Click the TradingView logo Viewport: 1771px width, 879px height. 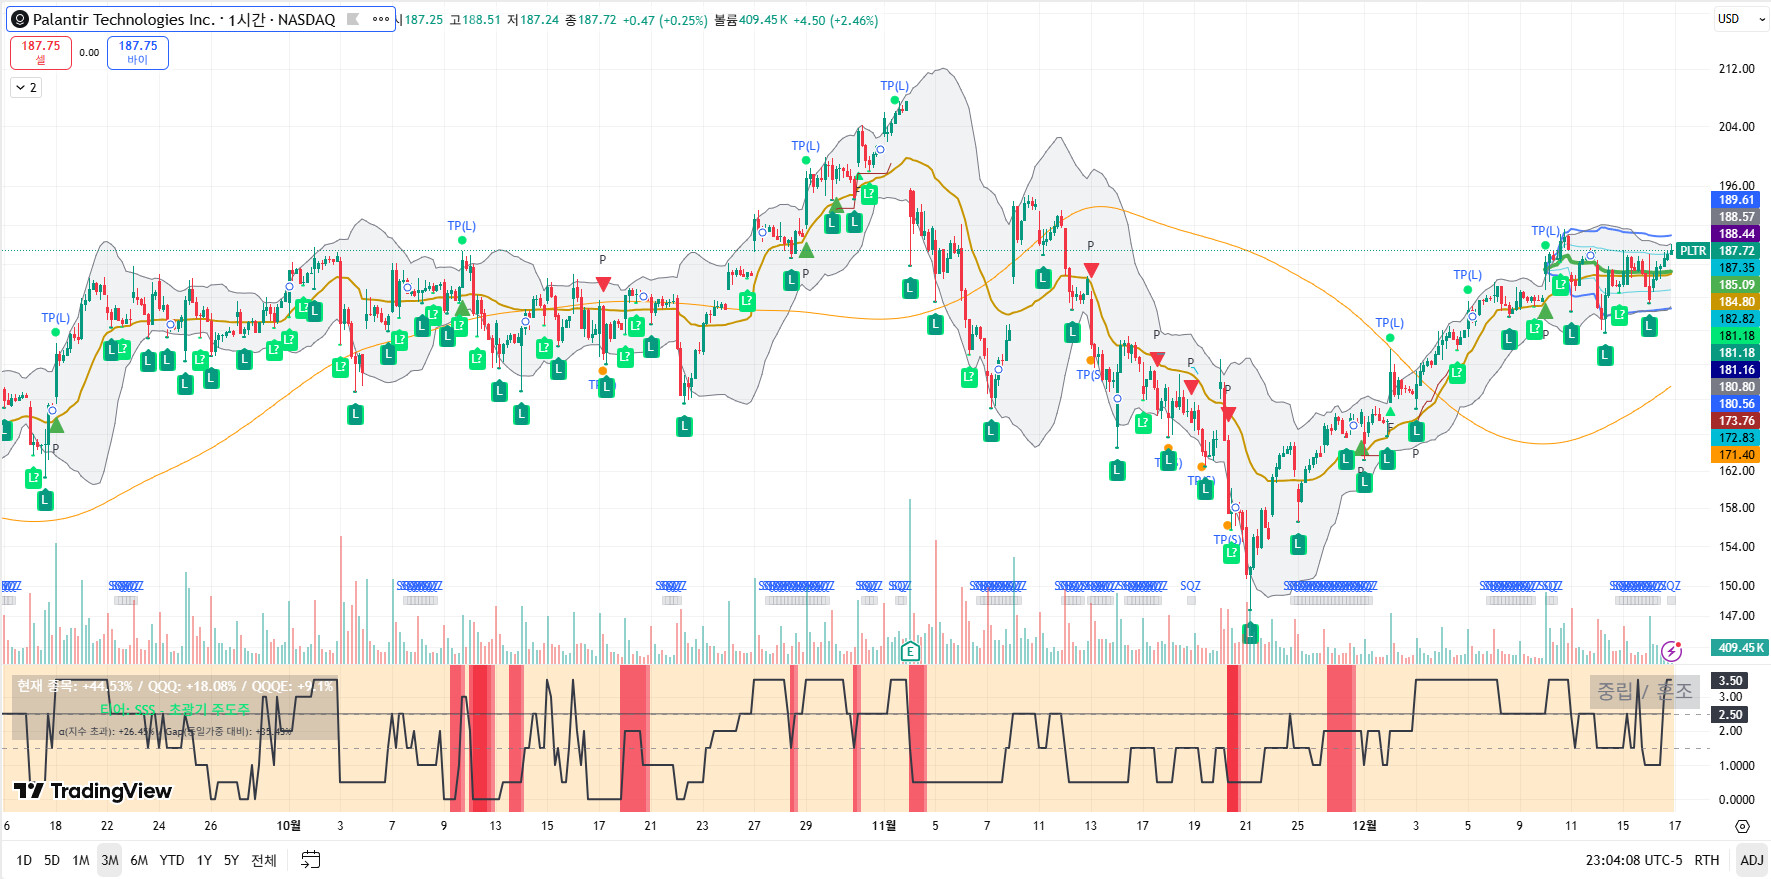pos(93,791)
